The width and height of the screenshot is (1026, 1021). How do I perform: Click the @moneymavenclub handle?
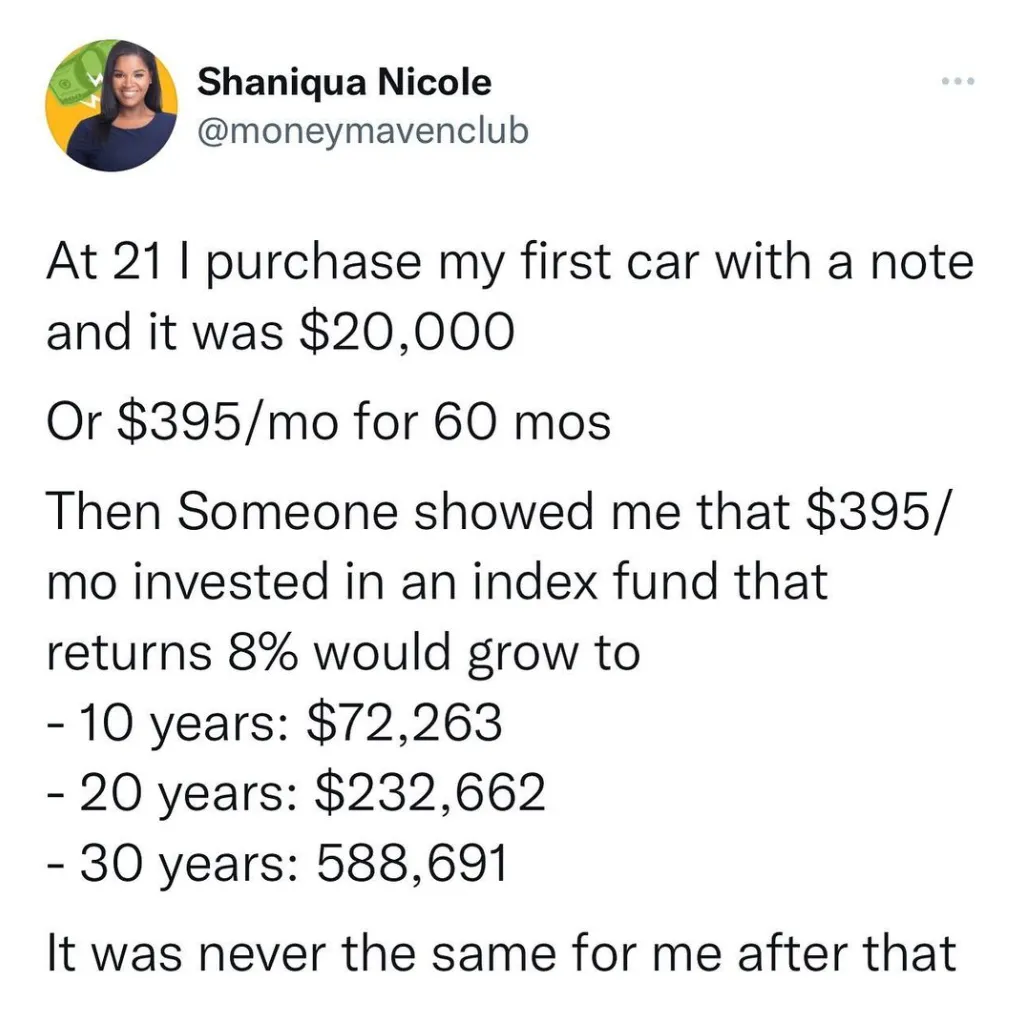pos(362,130)
